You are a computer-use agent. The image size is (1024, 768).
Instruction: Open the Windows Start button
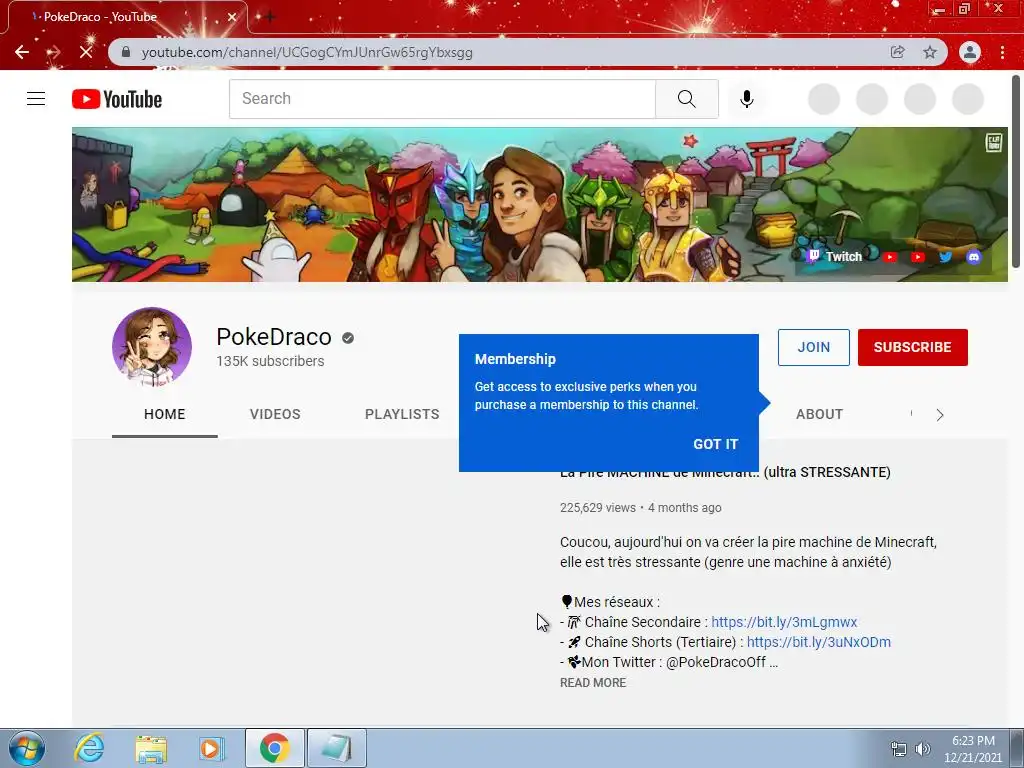26,748
